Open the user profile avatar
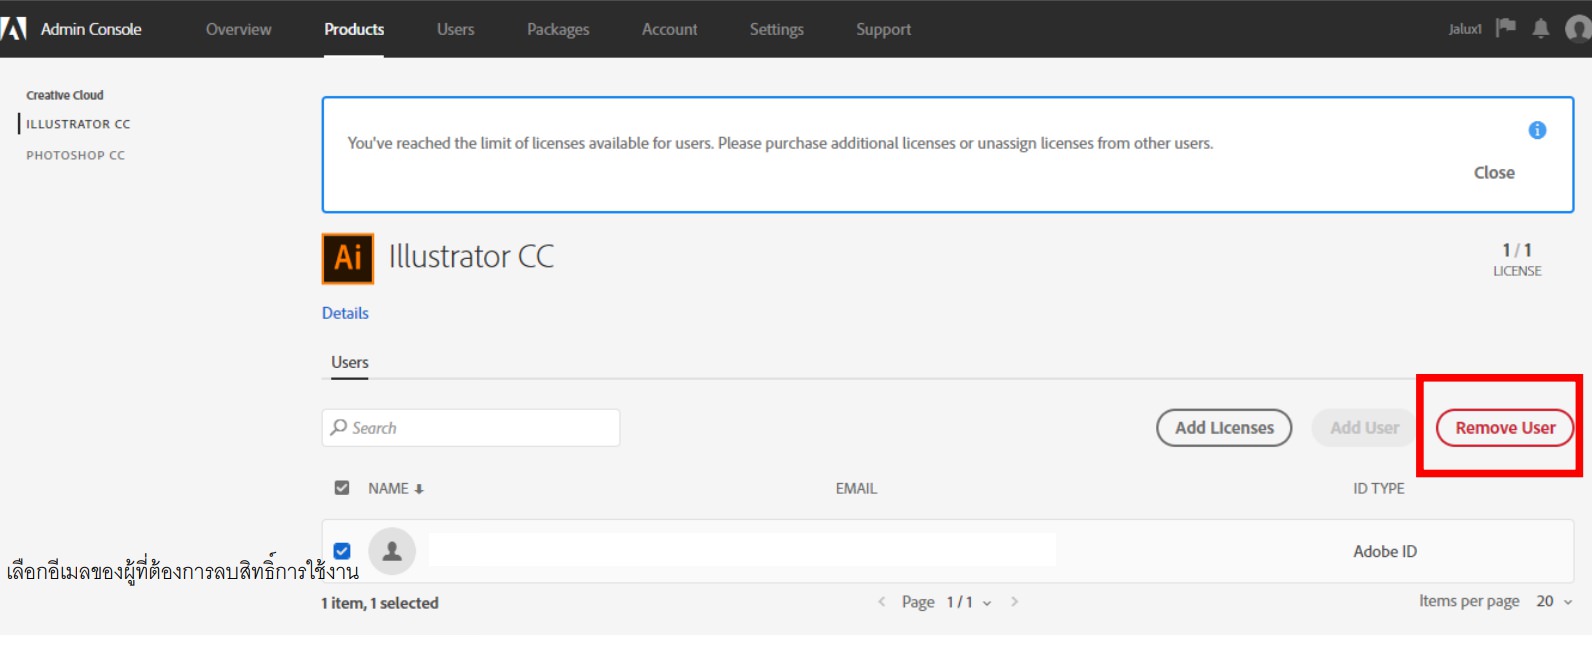Screen dimensions: 1592x658 point(1578,28)
